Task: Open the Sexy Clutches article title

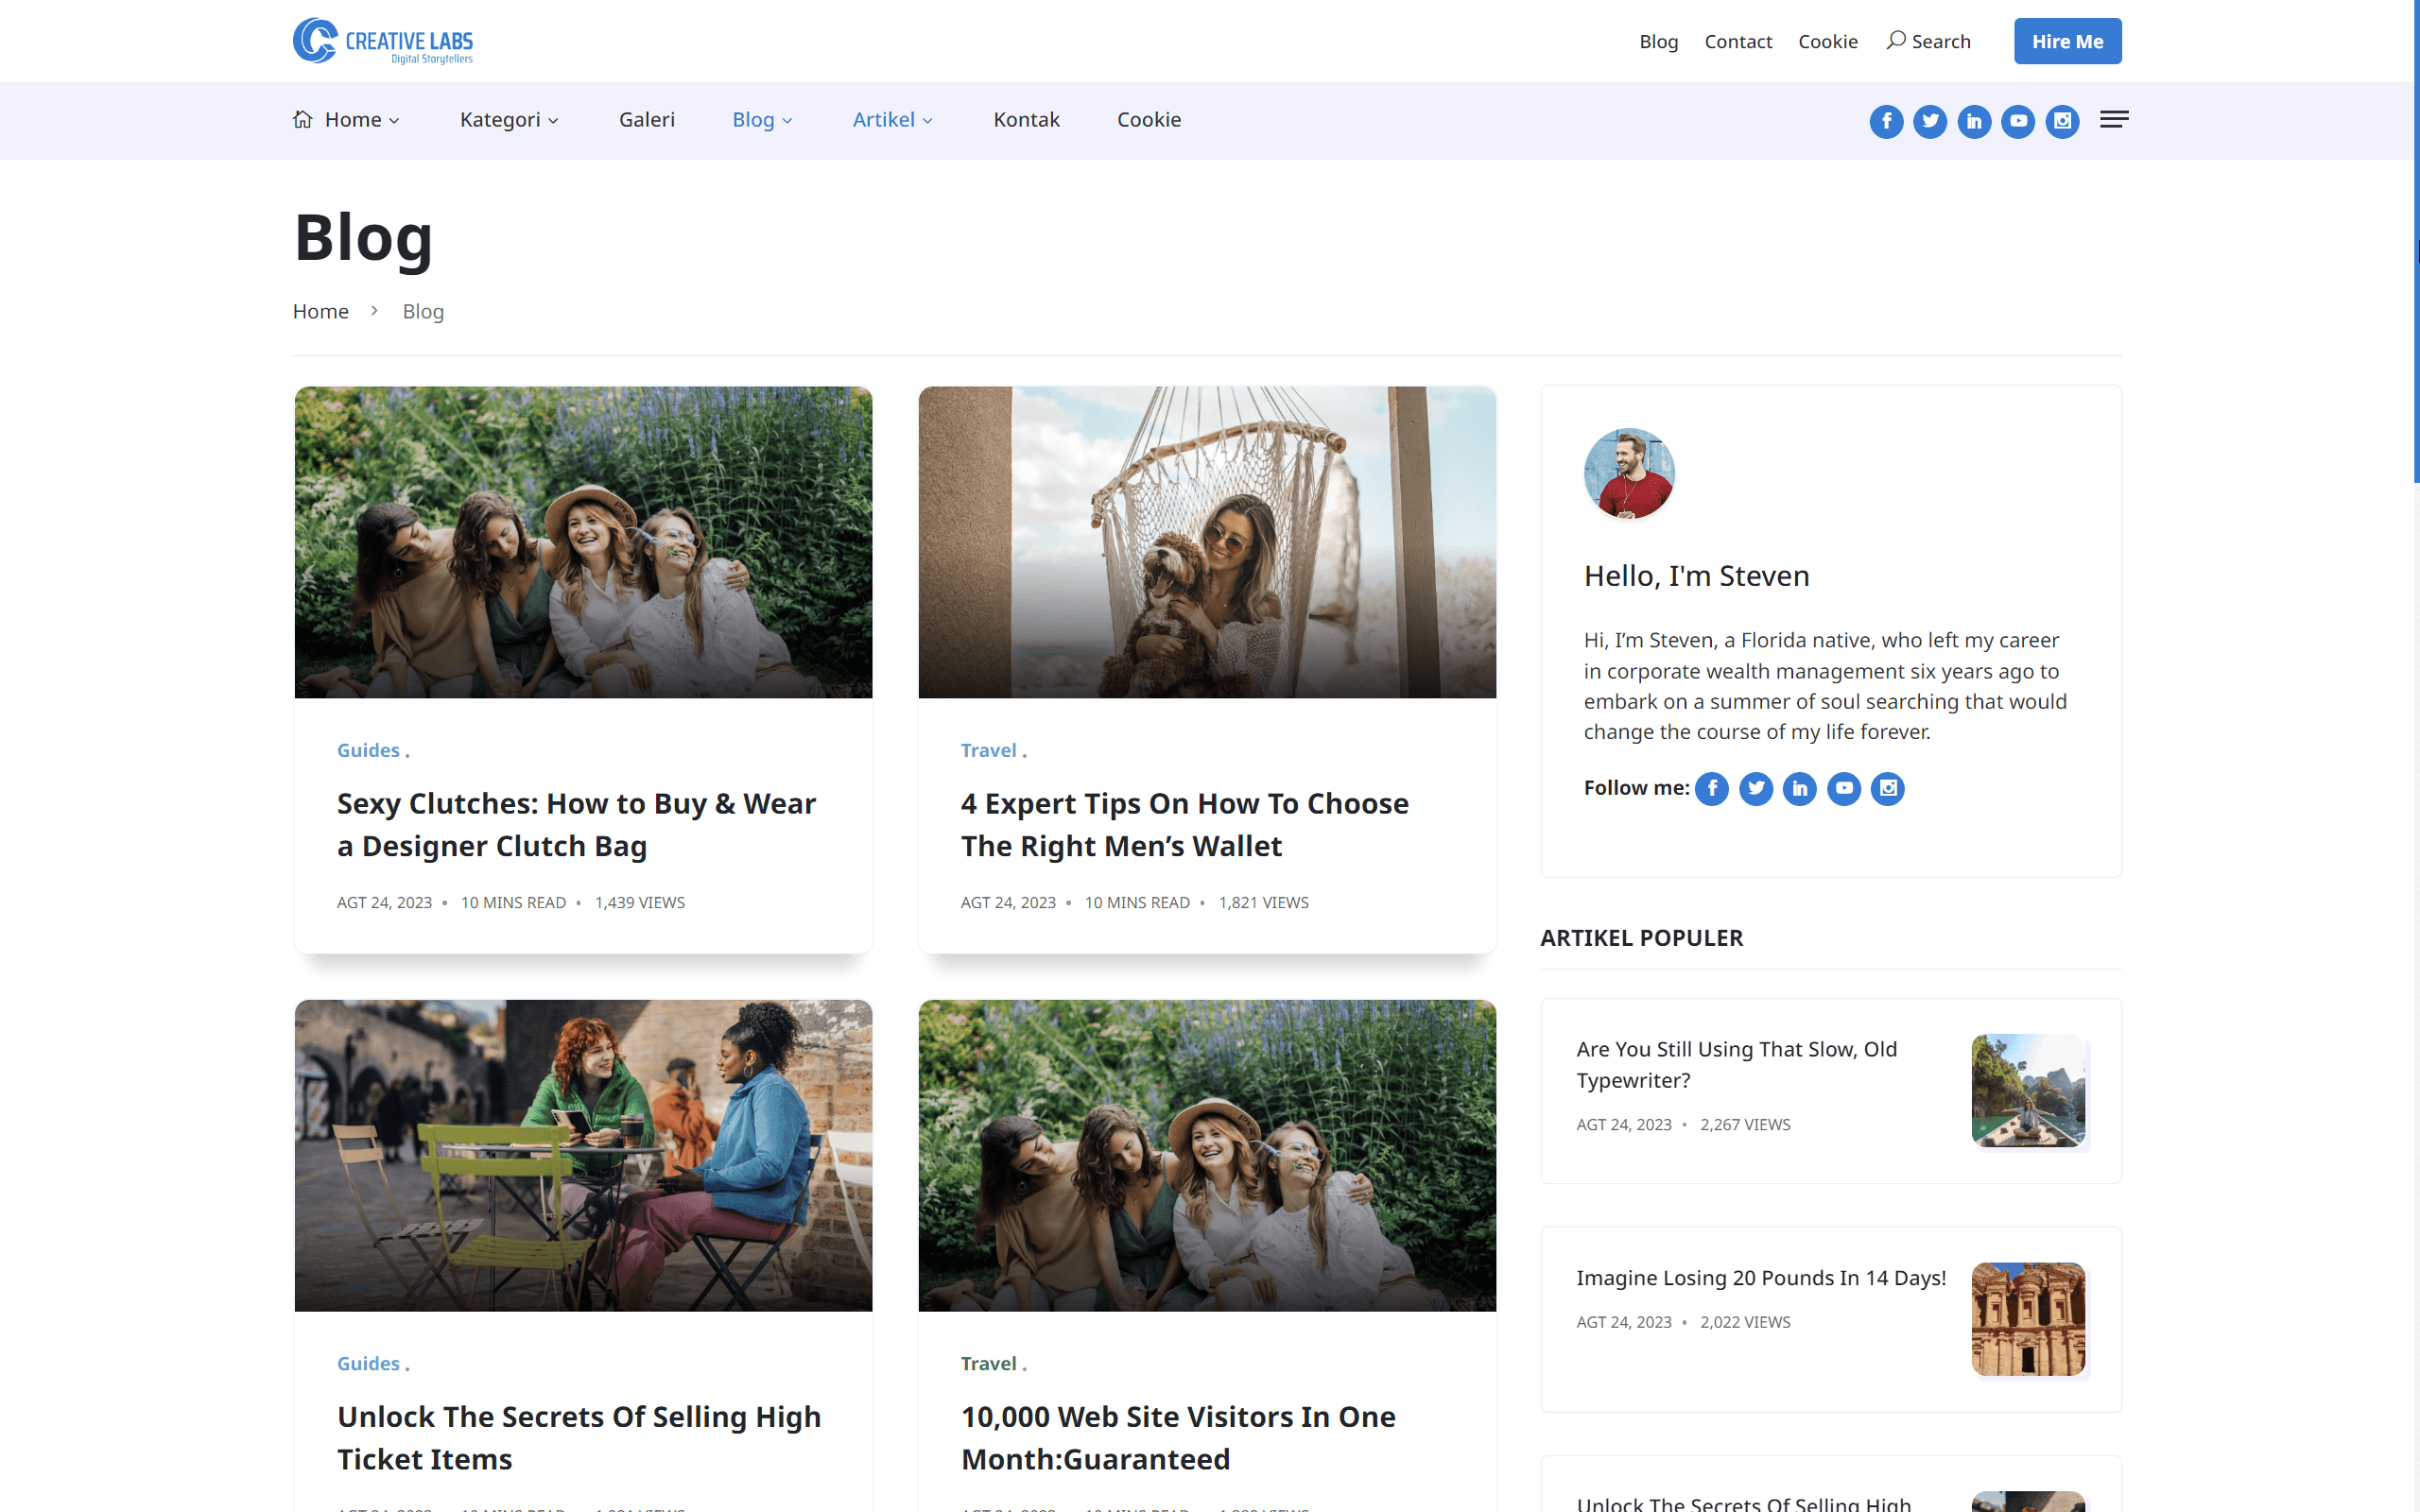Action: [x=576, y=824]
